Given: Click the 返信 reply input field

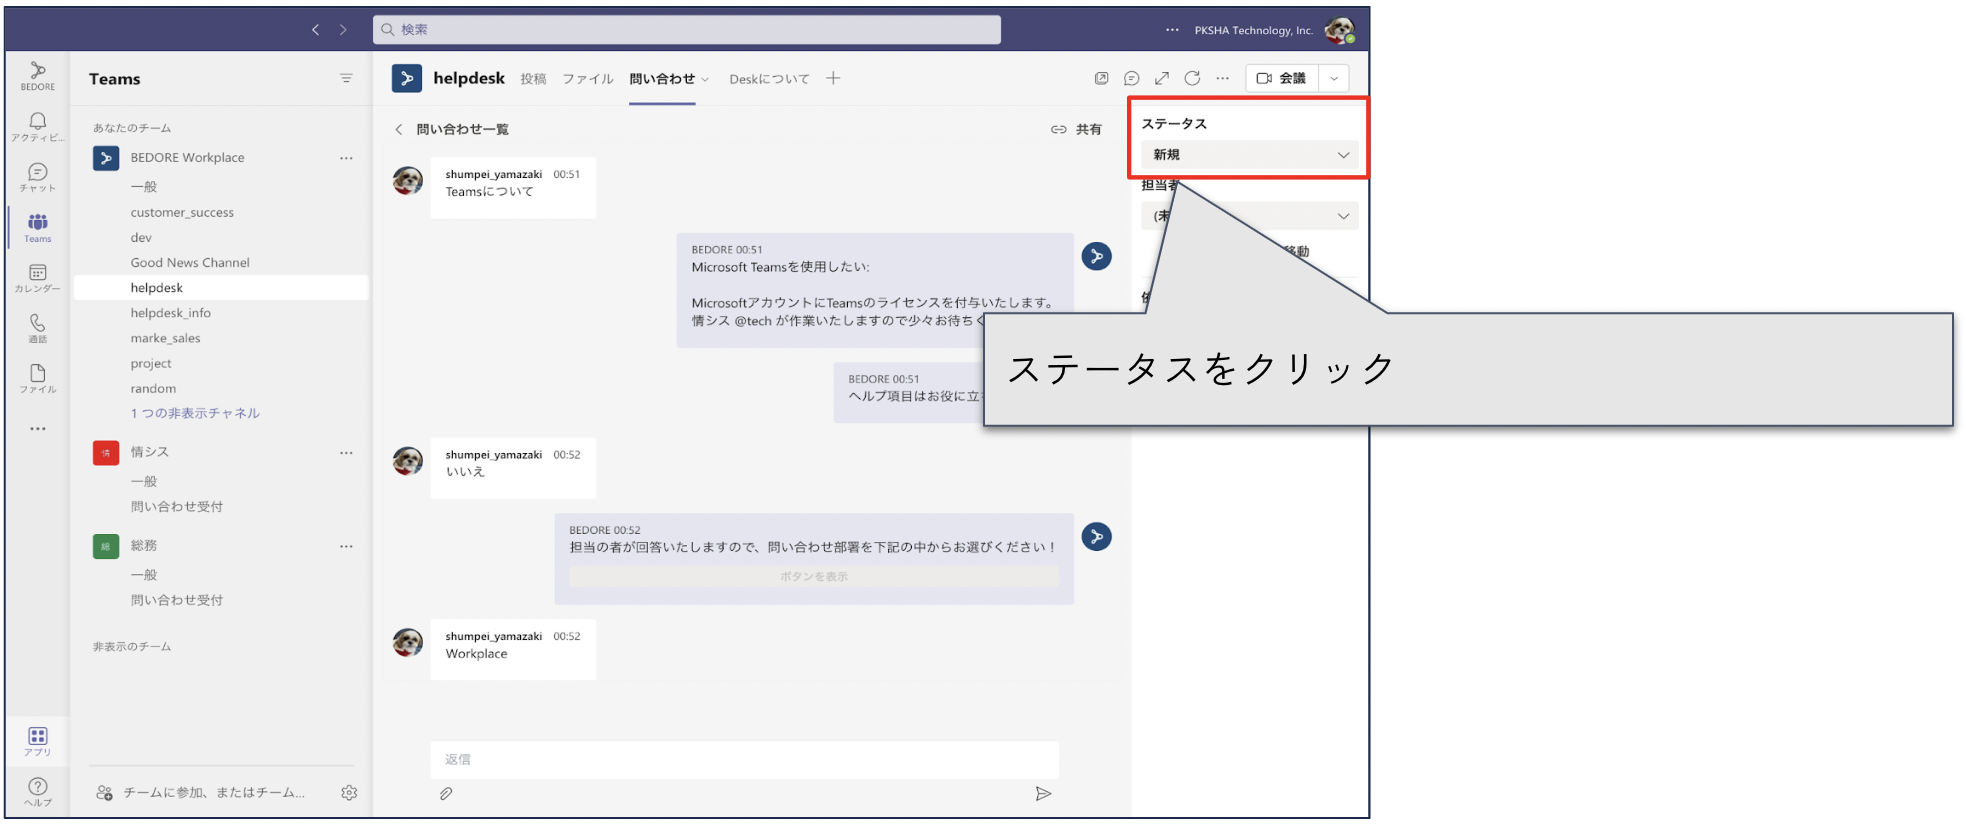Looking at the screenshot, I should coord(744,760).
